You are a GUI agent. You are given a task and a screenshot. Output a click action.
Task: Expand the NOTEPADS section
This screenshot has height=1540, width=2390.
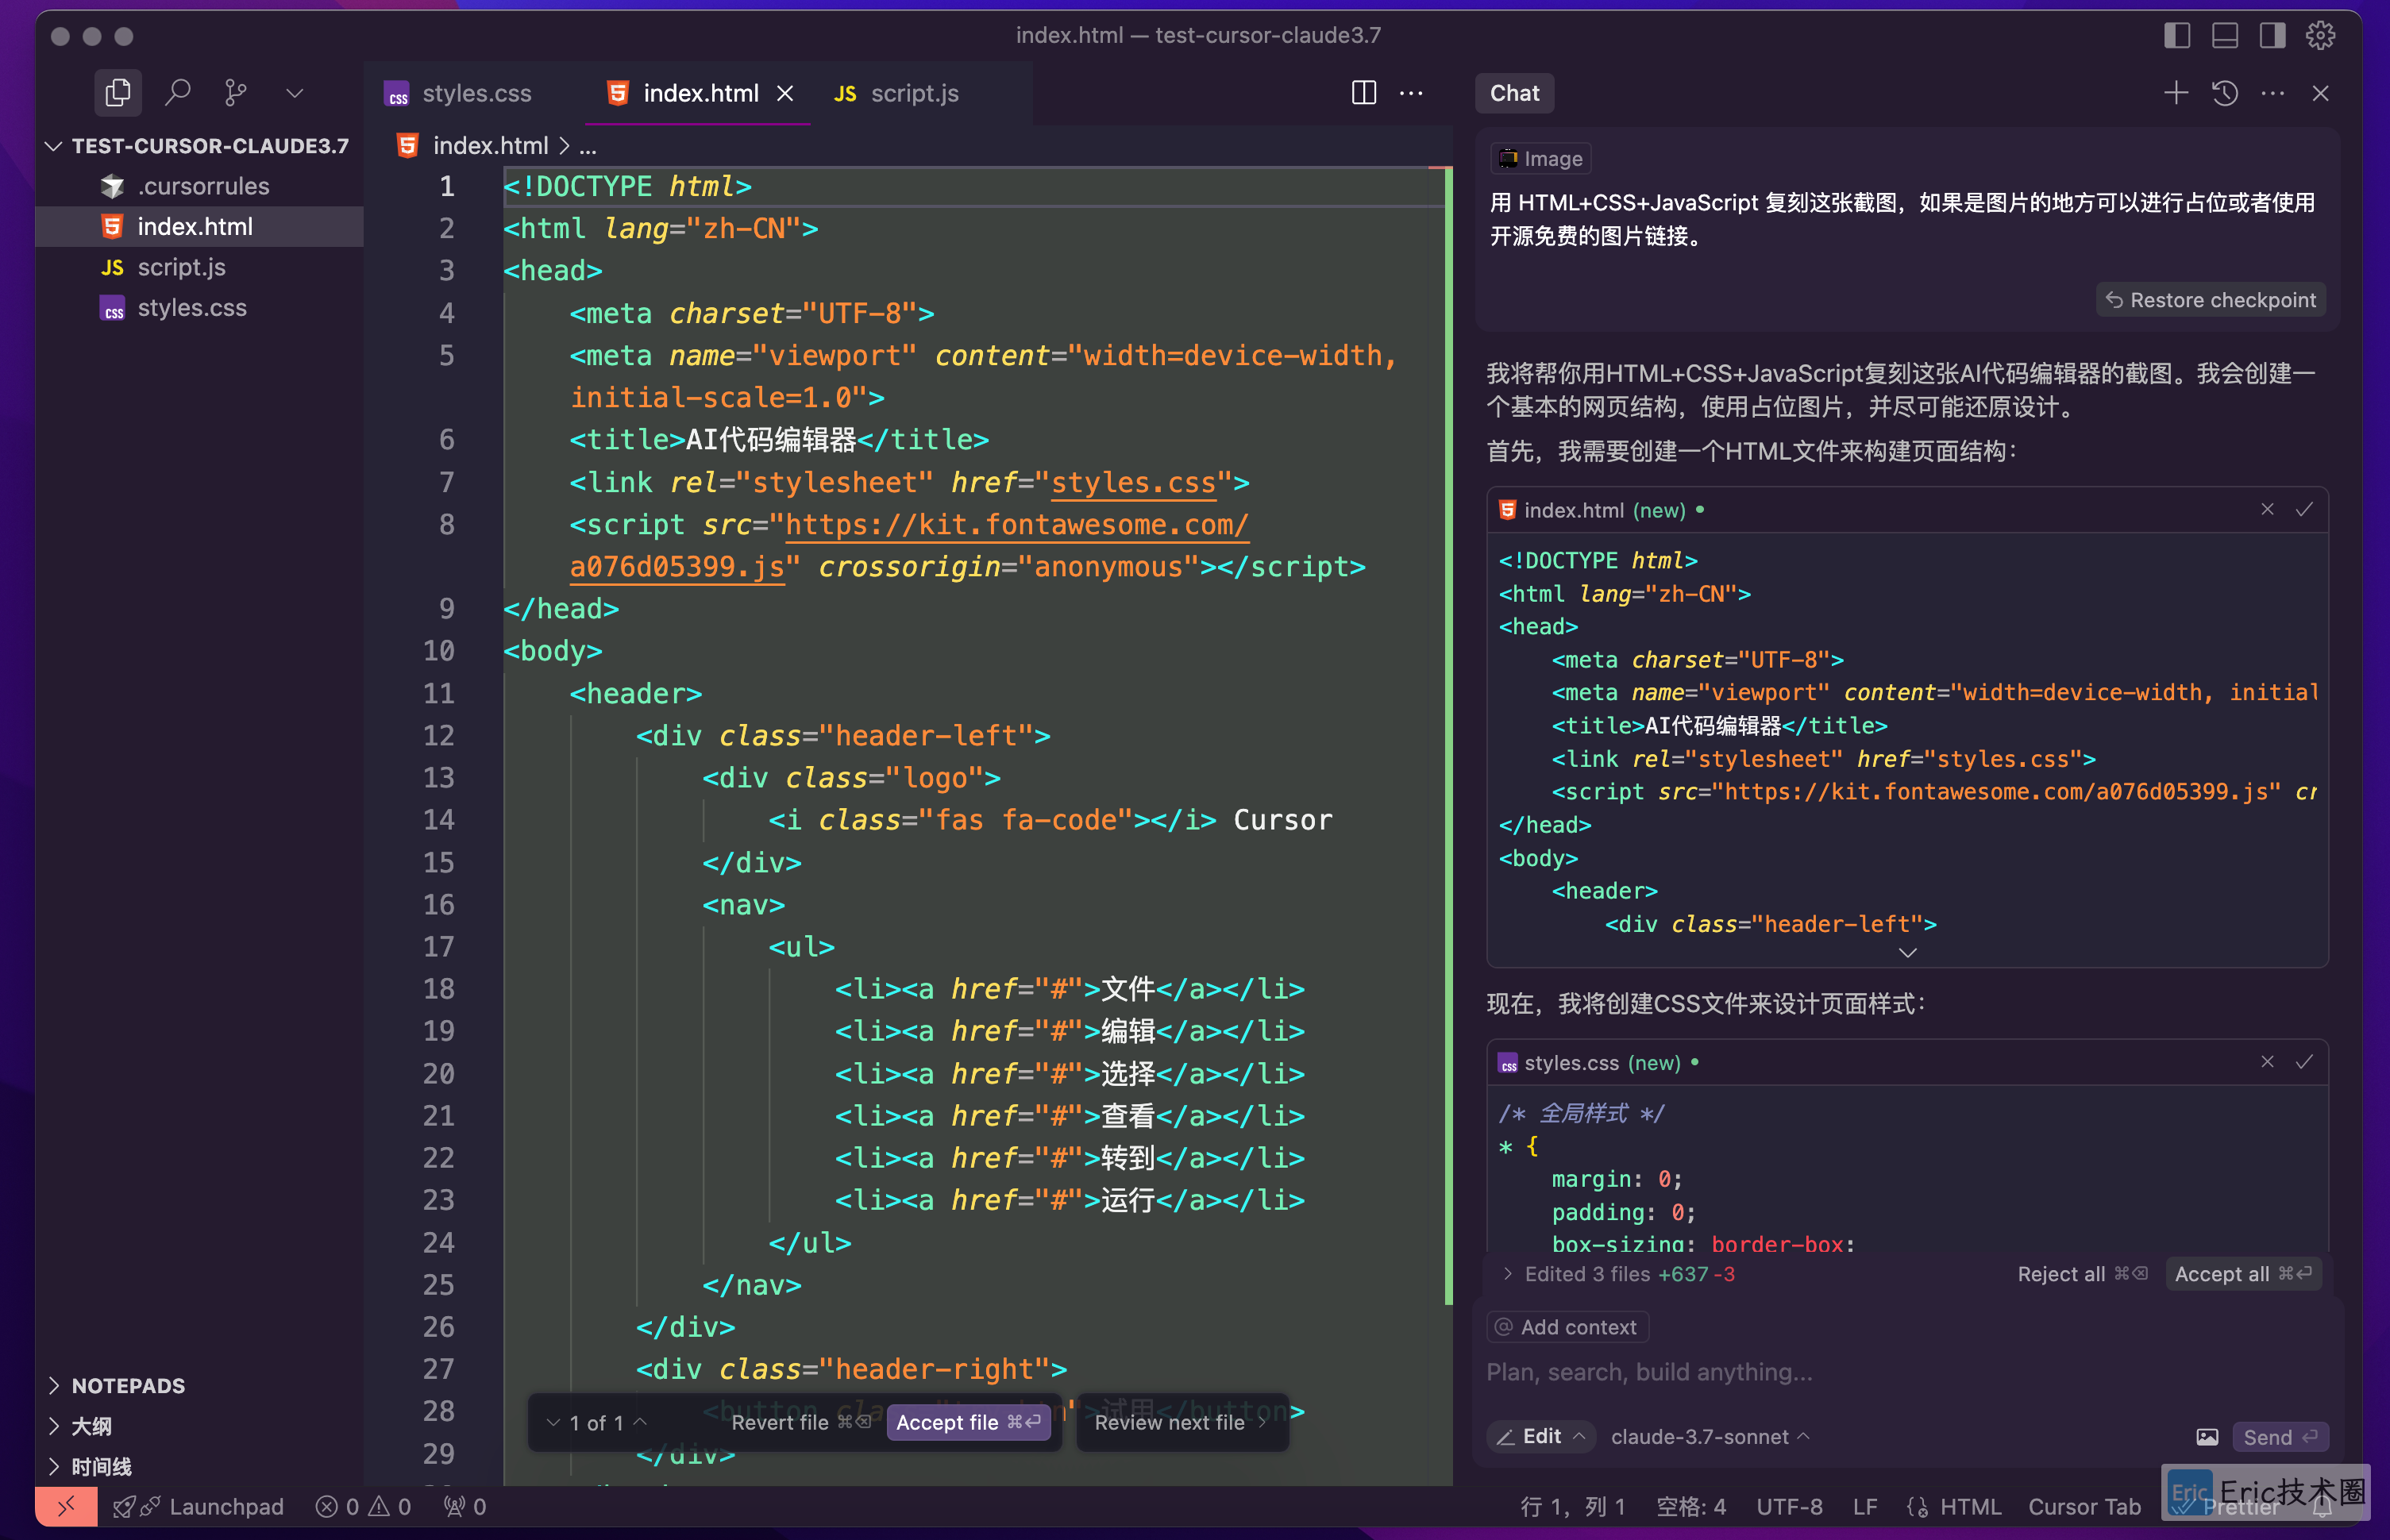(x=200, y=1385)
